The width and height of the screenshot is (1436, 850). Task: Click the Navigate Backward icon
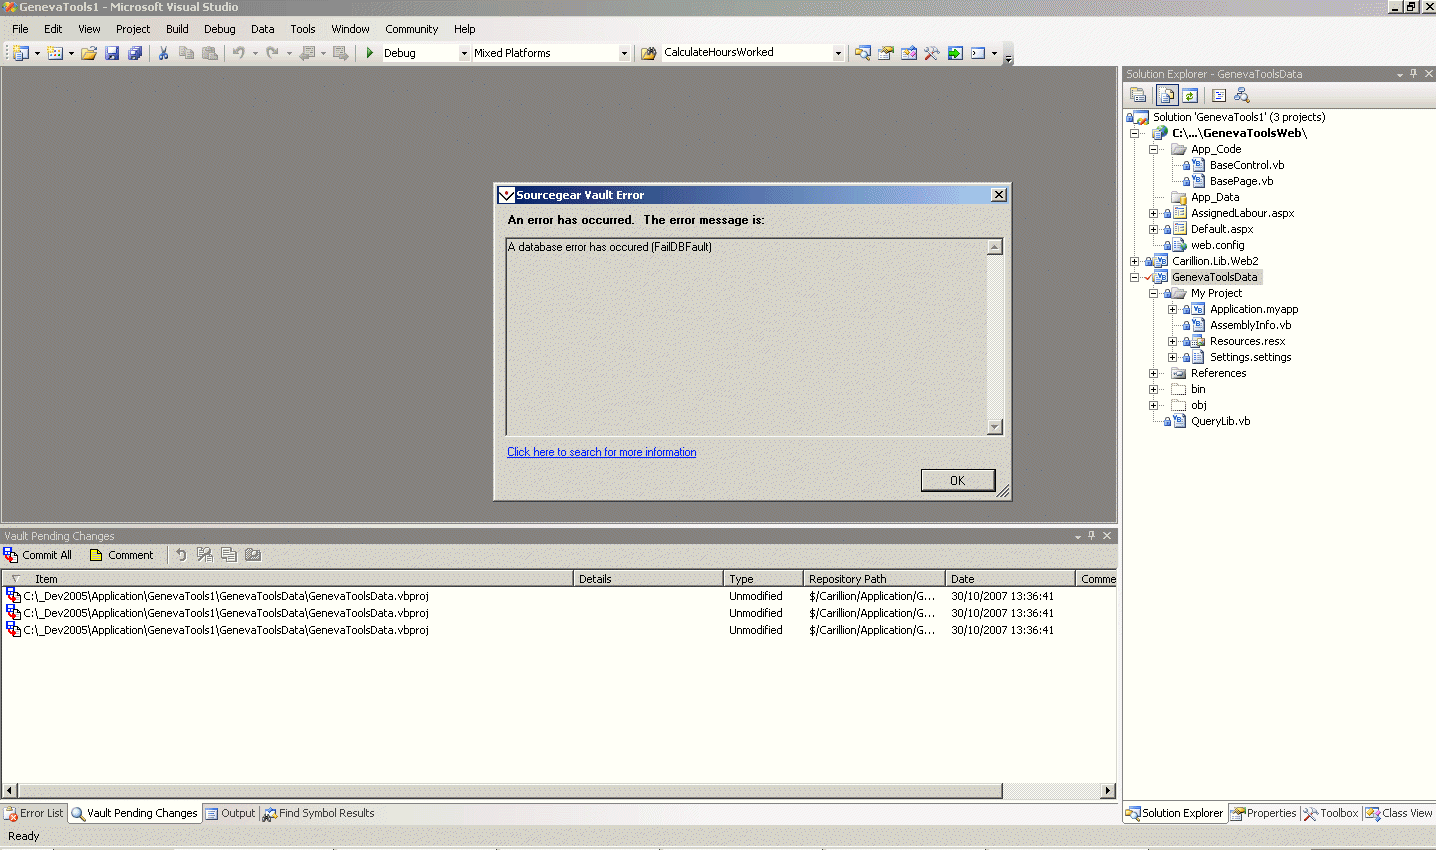307,53
